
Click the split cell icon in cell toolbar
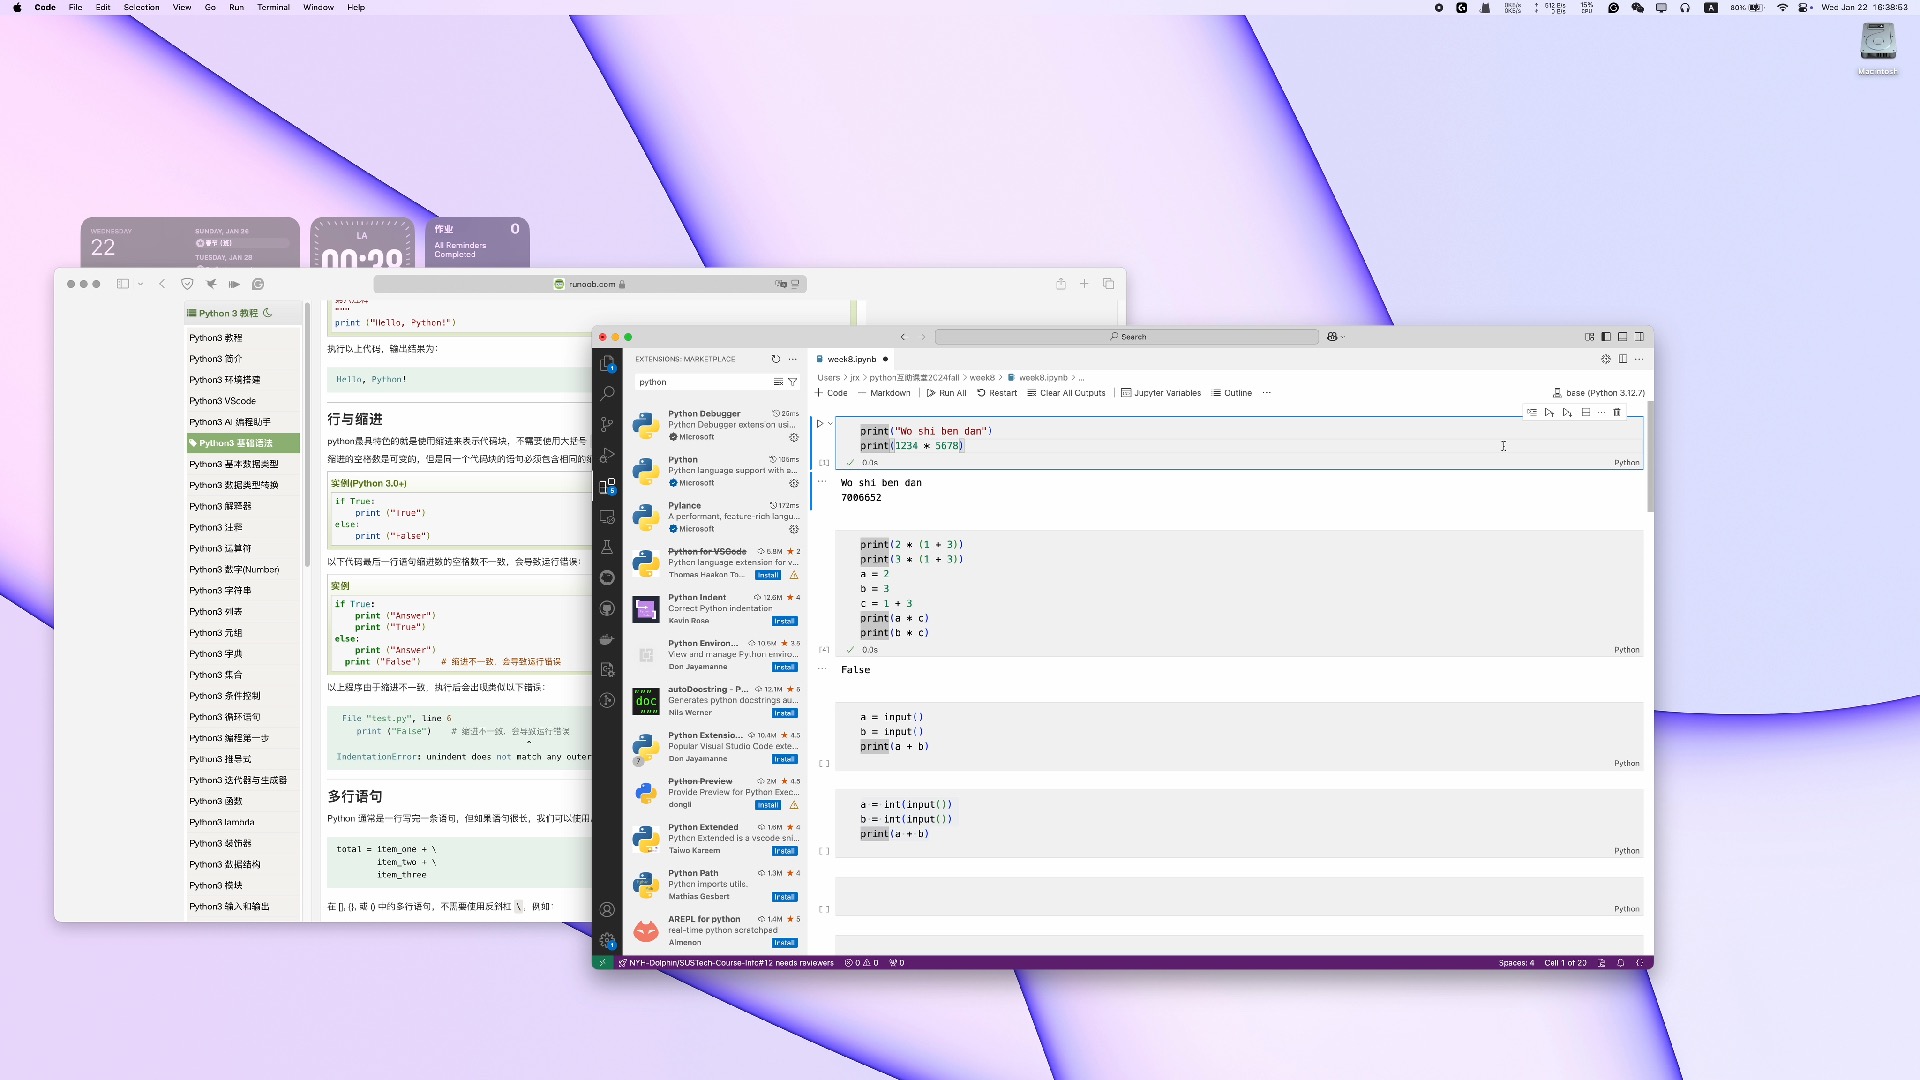point(1585,412)
